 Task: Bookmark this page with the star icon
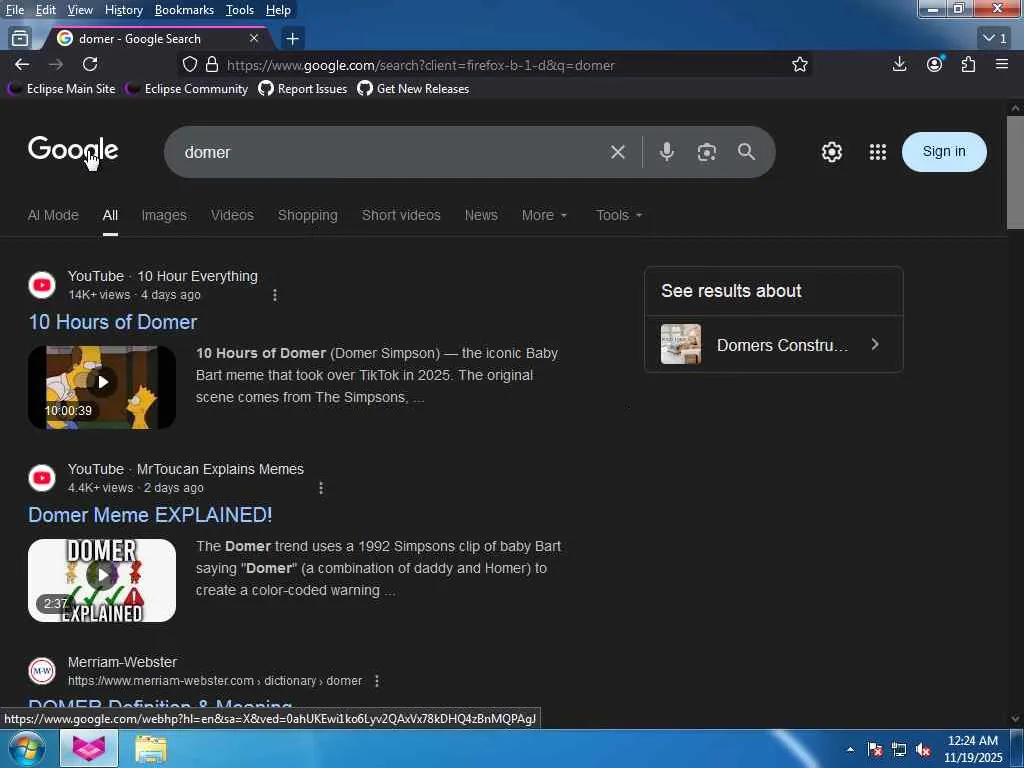click(799, 65)
